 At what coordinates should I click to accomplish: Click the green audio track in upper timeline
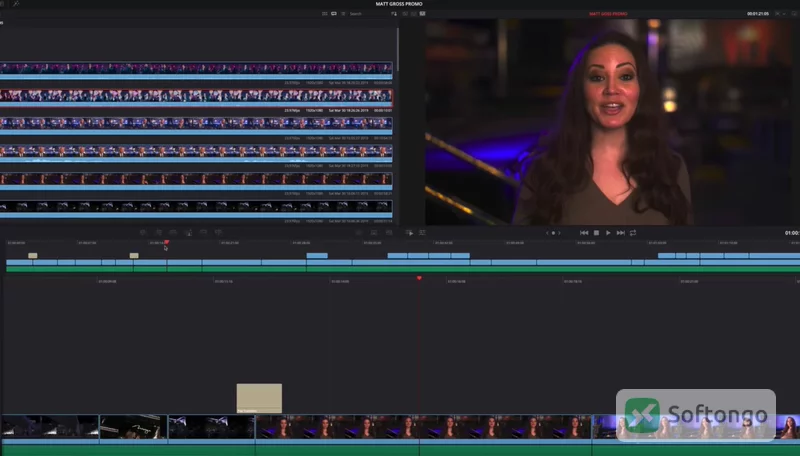click(403, 269)
